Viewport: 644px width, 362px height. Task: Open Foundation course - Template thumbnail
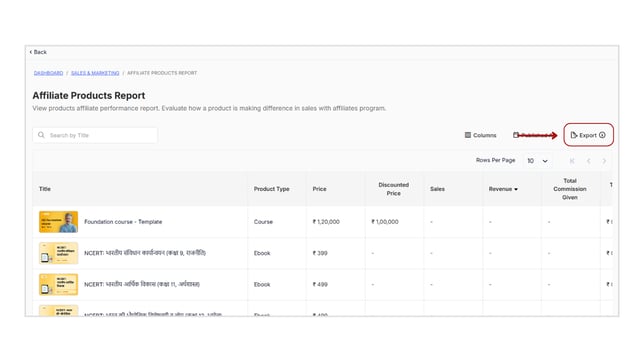pyautogui.click(x=58, y=222)
